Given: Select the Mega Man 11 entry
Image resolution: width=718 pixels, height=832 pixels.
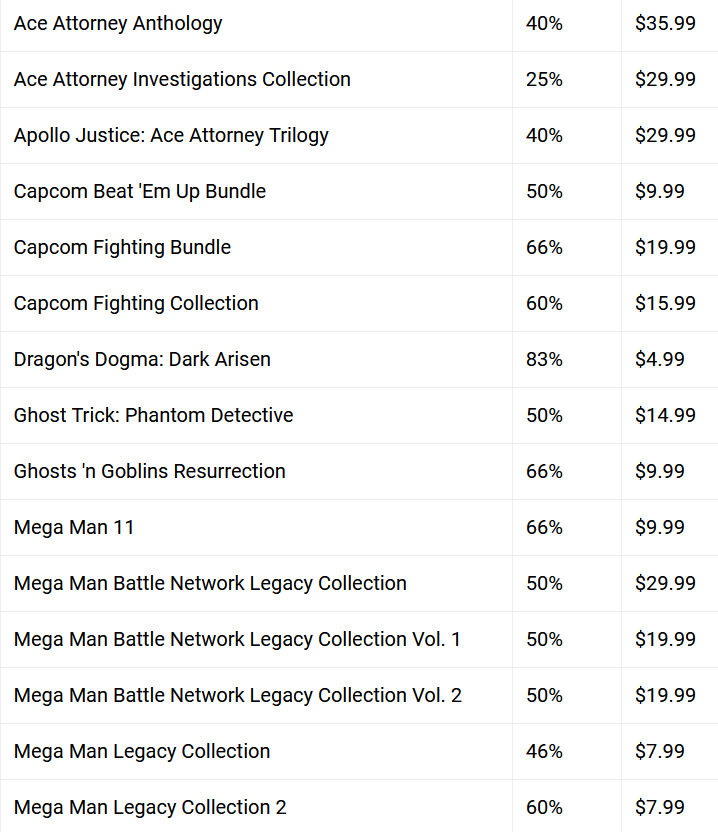Looking at the screenshot, I should coord(74,527).
